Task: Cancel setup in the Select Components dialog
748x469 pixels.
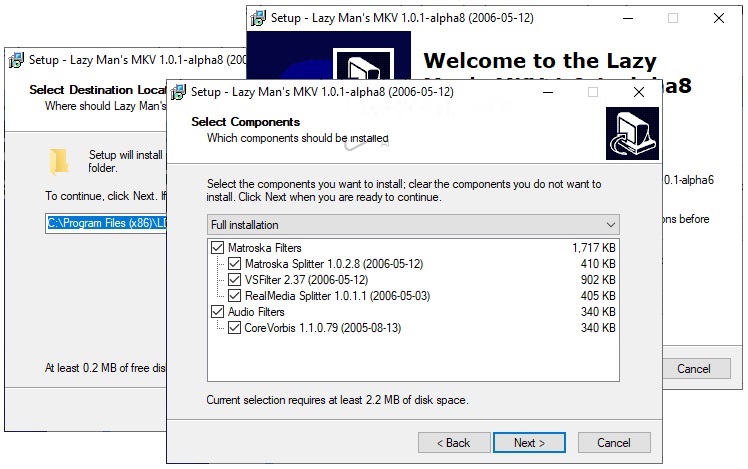Action: 613,442
